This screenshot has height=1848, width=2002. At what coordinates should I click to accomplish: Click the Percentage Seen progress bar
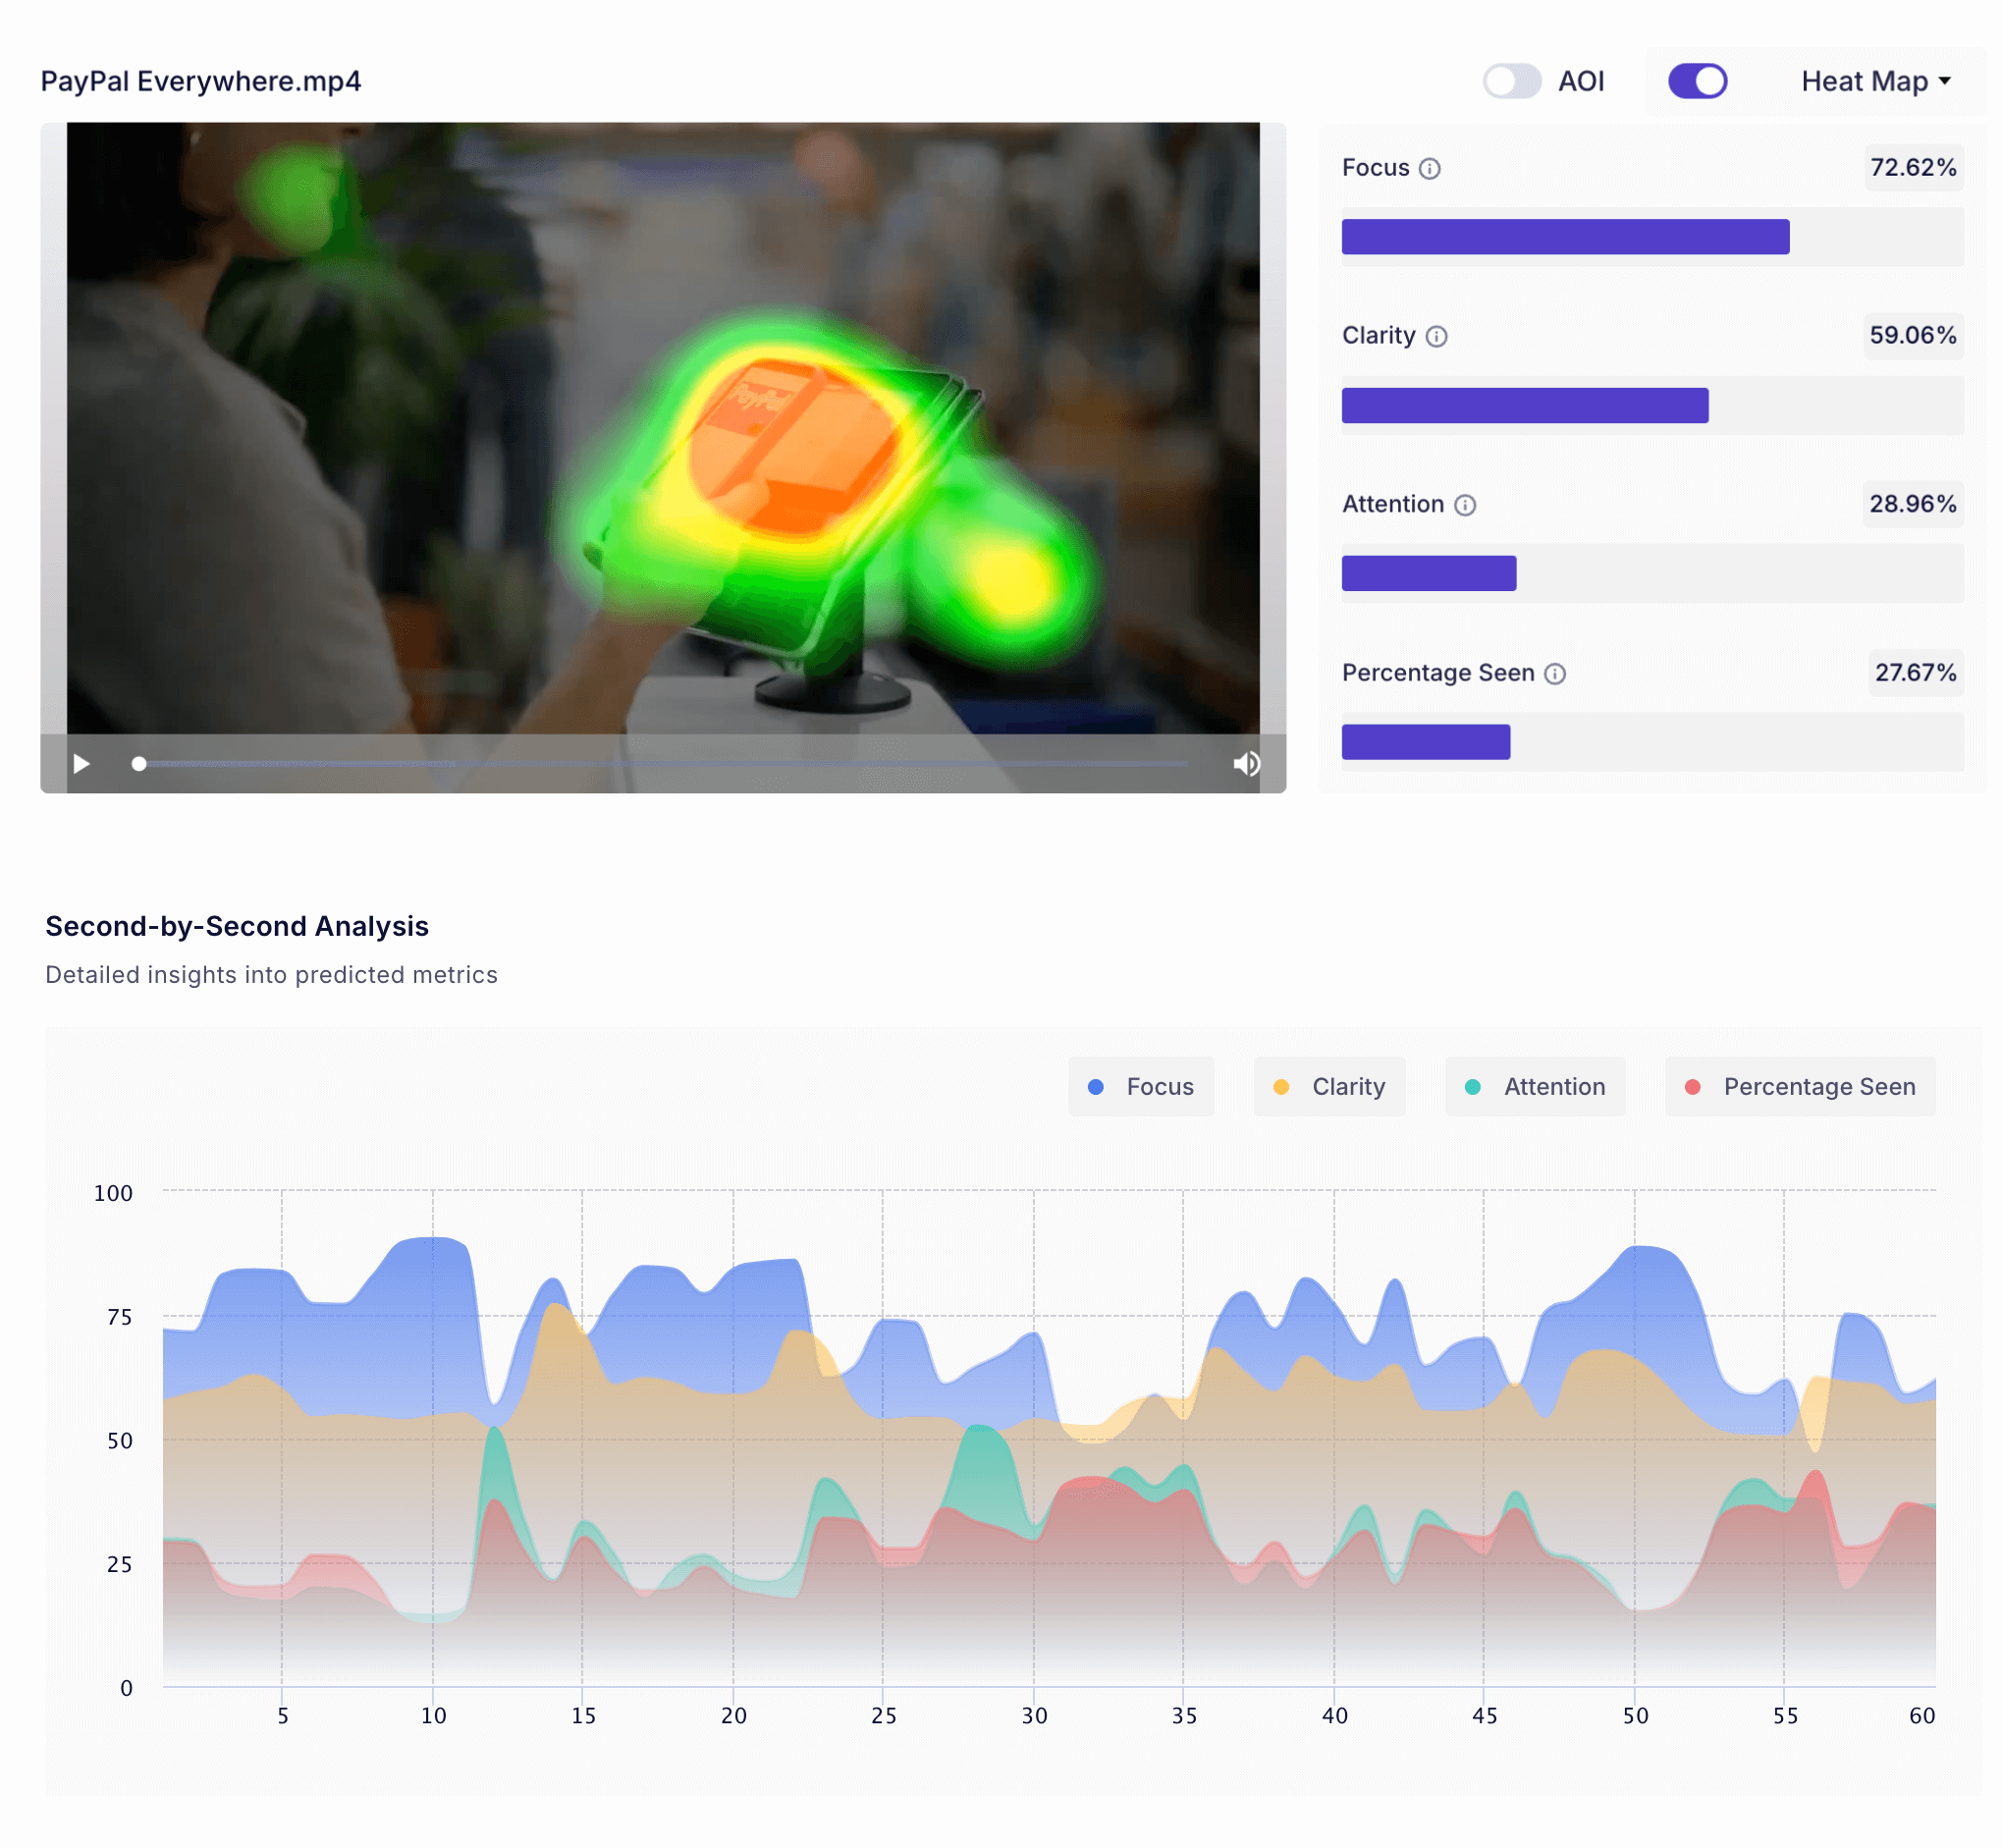point(1652,743)
